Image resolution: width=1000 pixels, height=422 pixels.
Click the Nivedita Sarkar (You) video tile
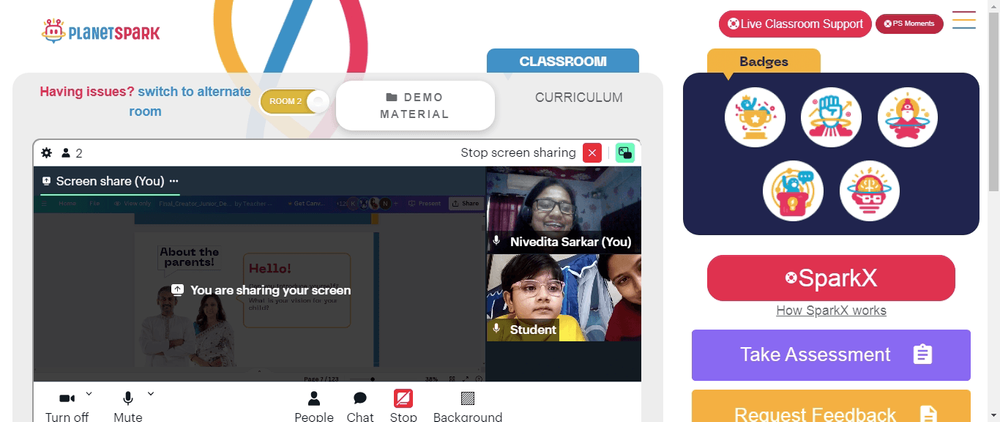click(564, 210)
